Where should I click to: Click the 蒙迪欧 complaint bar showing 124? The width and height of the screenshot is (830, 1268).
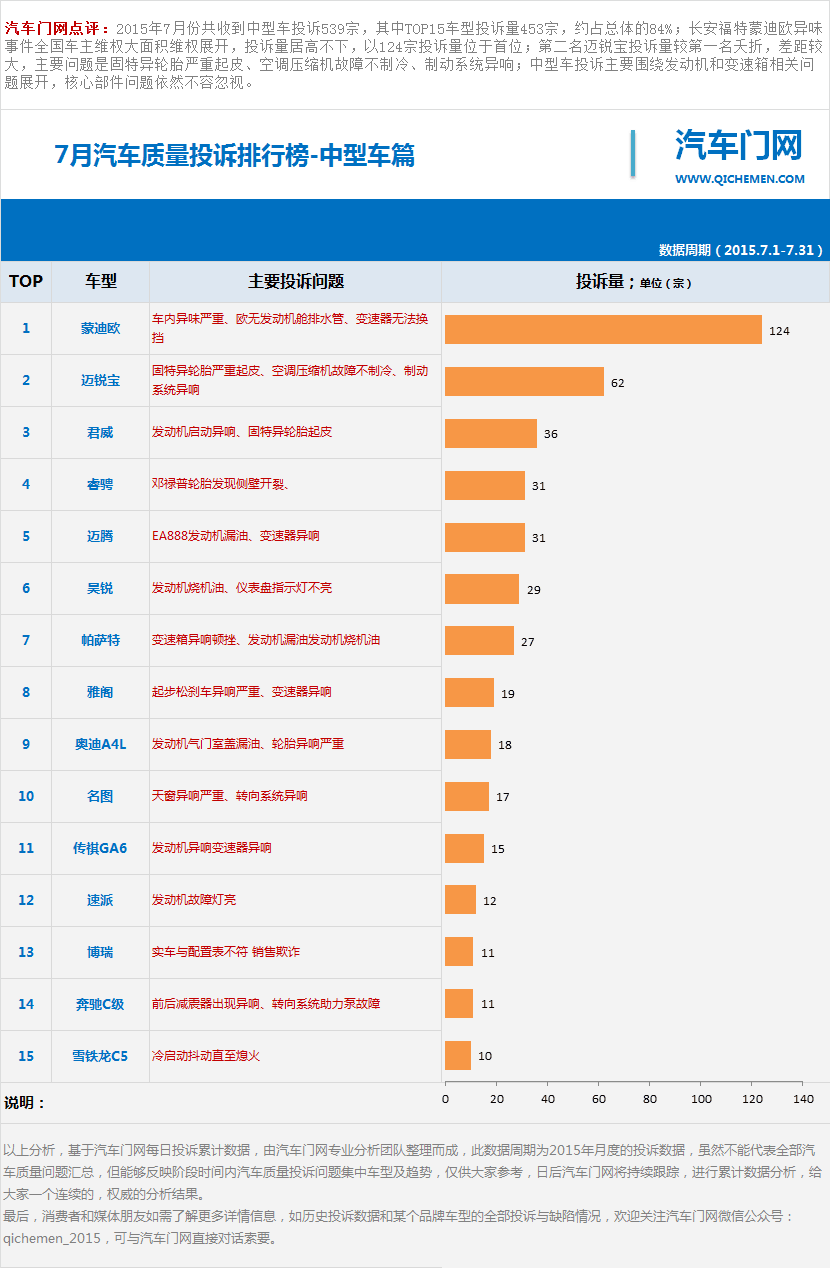click(603, 329)
